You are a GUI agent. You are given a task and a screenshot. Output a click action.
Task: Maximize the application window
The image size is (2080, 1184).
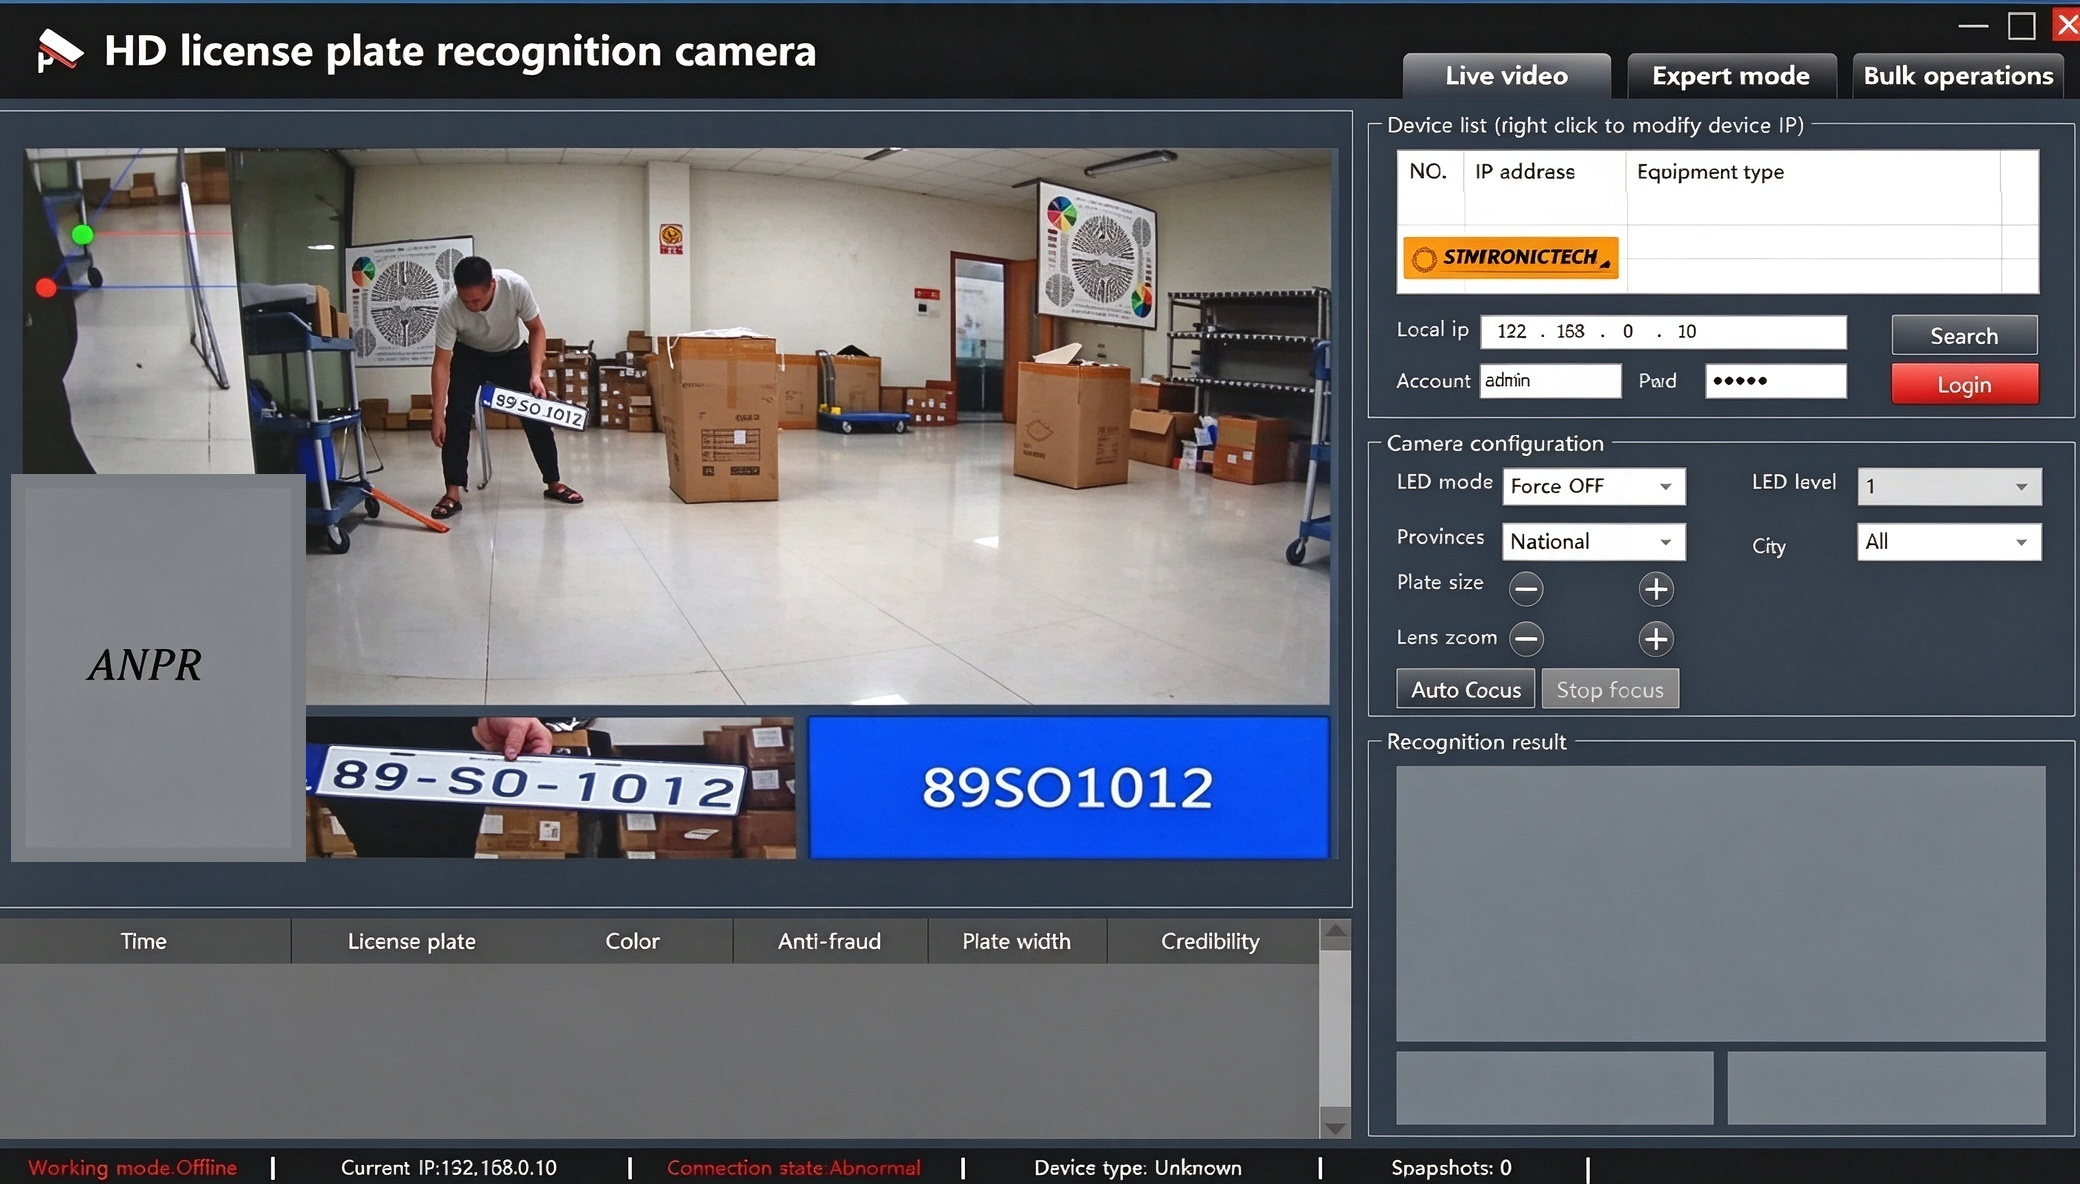point(2022,26)
